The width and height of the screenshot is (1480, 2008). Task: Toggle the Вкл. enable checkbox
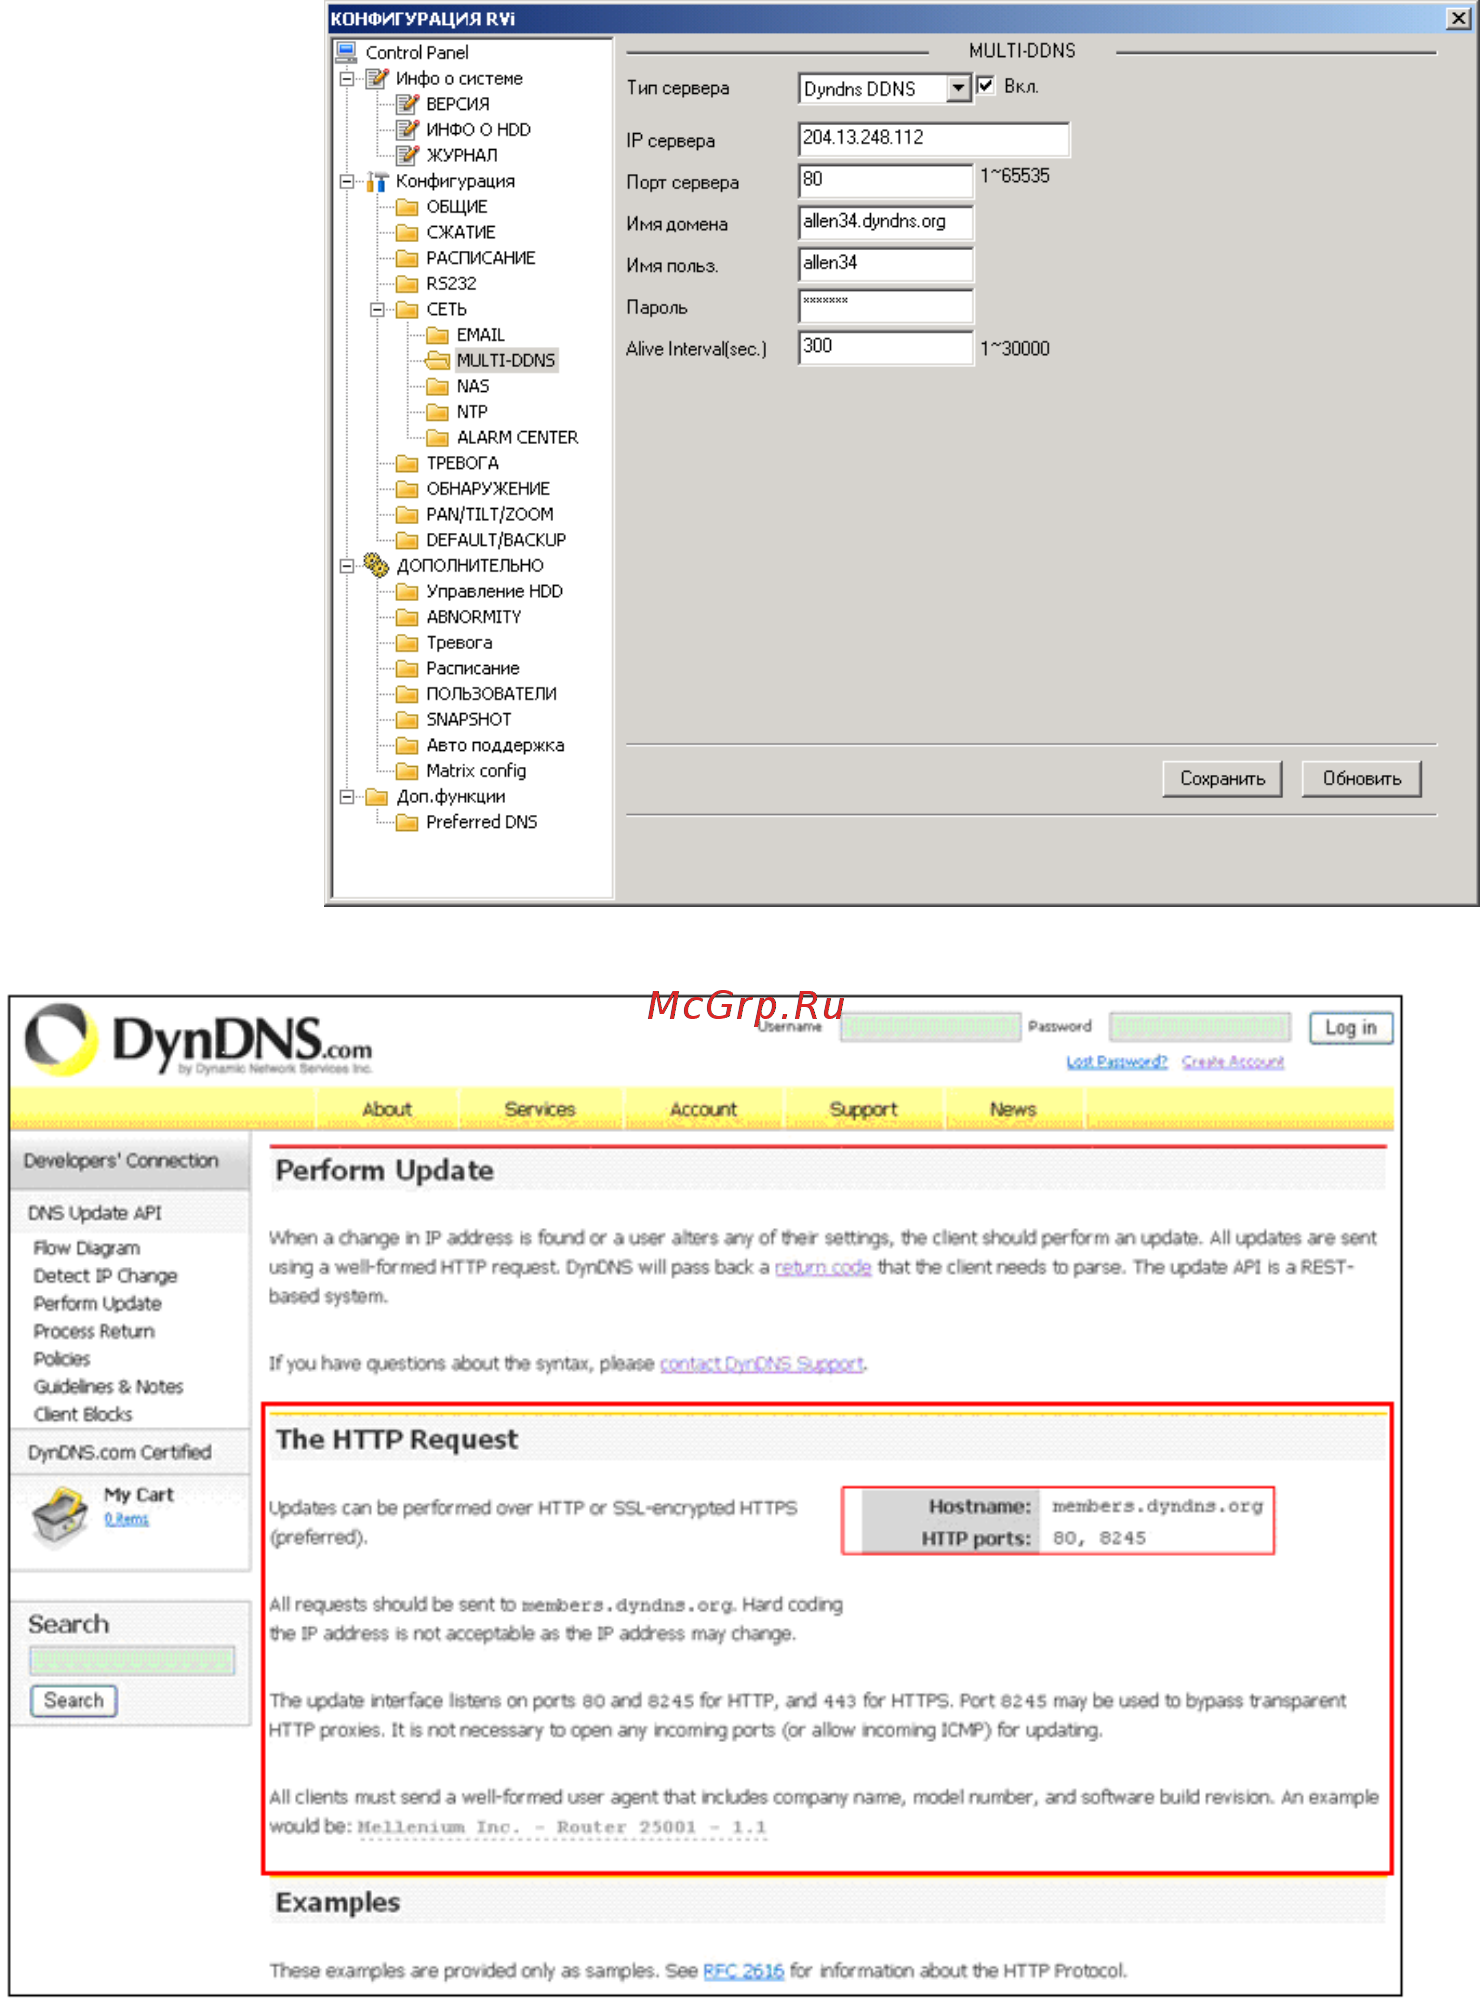tap(985, 86)
